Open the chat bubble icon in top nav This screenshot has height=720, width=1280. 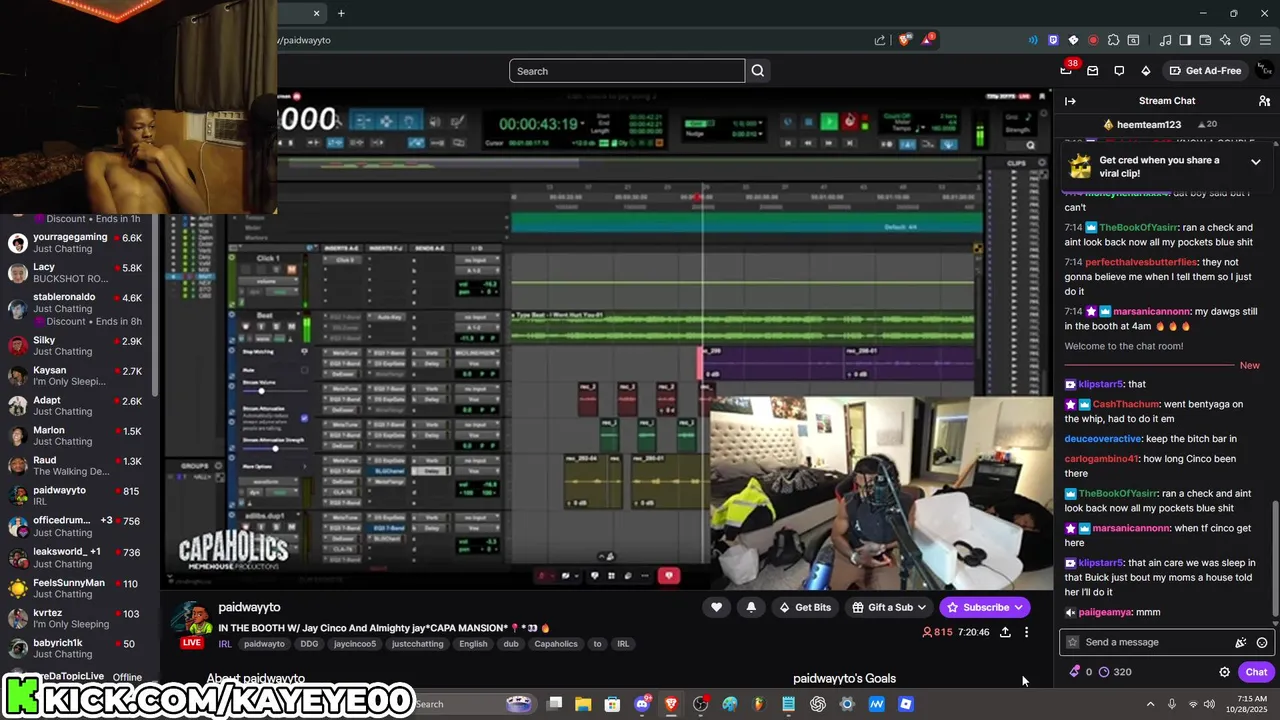tap(1119, 71)
